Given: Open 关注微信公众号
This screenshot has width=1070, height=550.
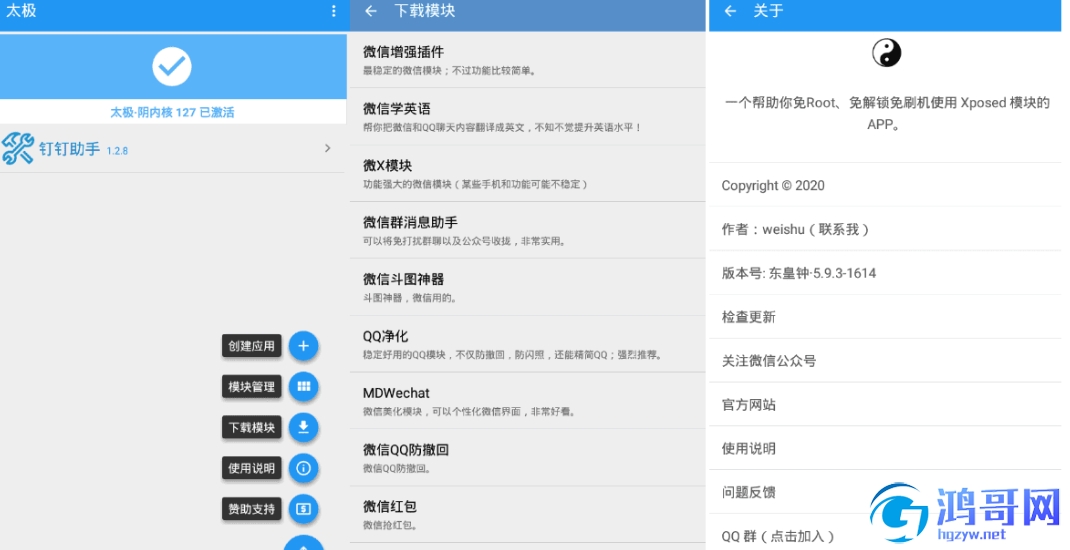Looking at the screenshot, I should 885,360.
